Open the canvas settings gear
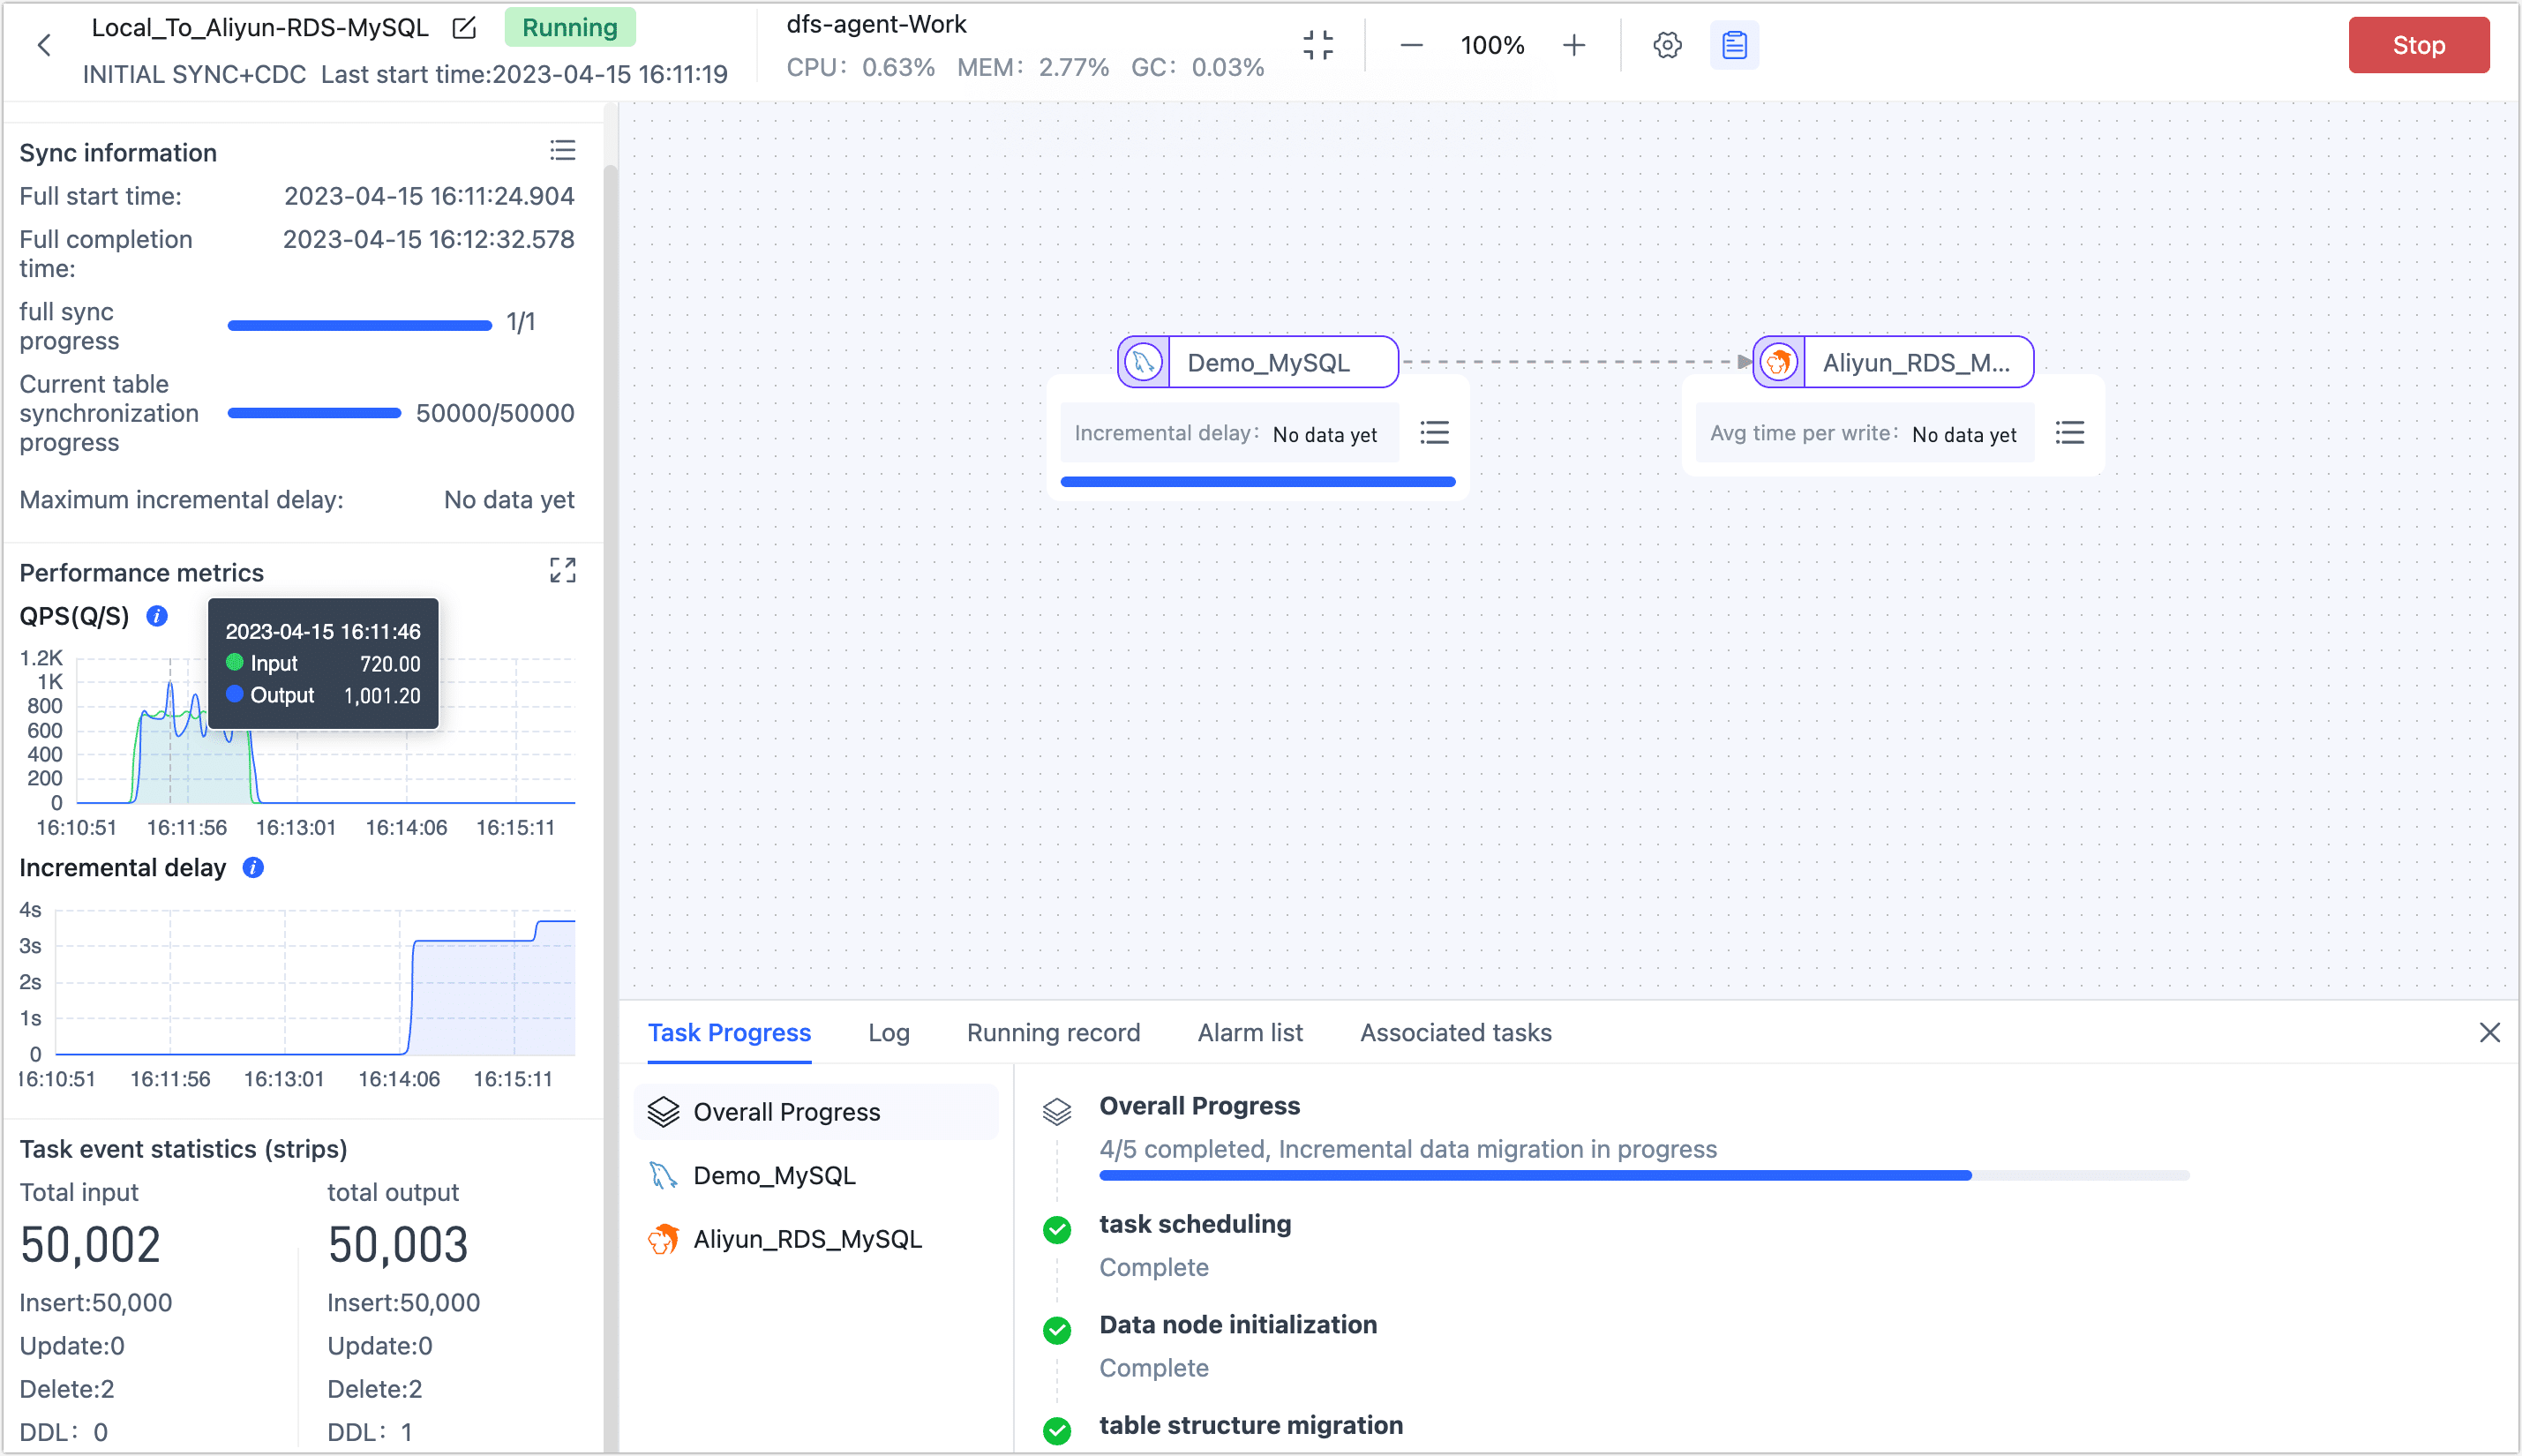This screenshot has width=2522, height=1456. [x=1666, y=44]
